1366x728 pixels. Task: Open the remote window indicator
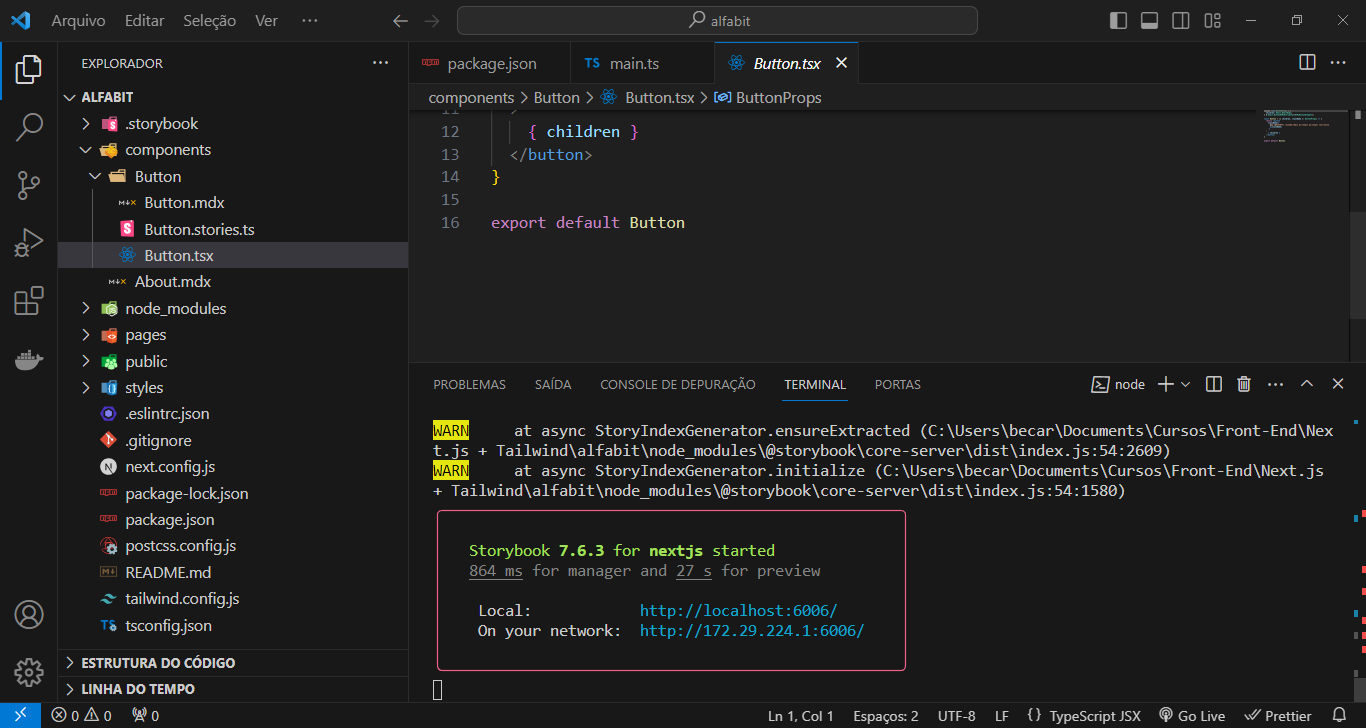(x=20, y=715)
